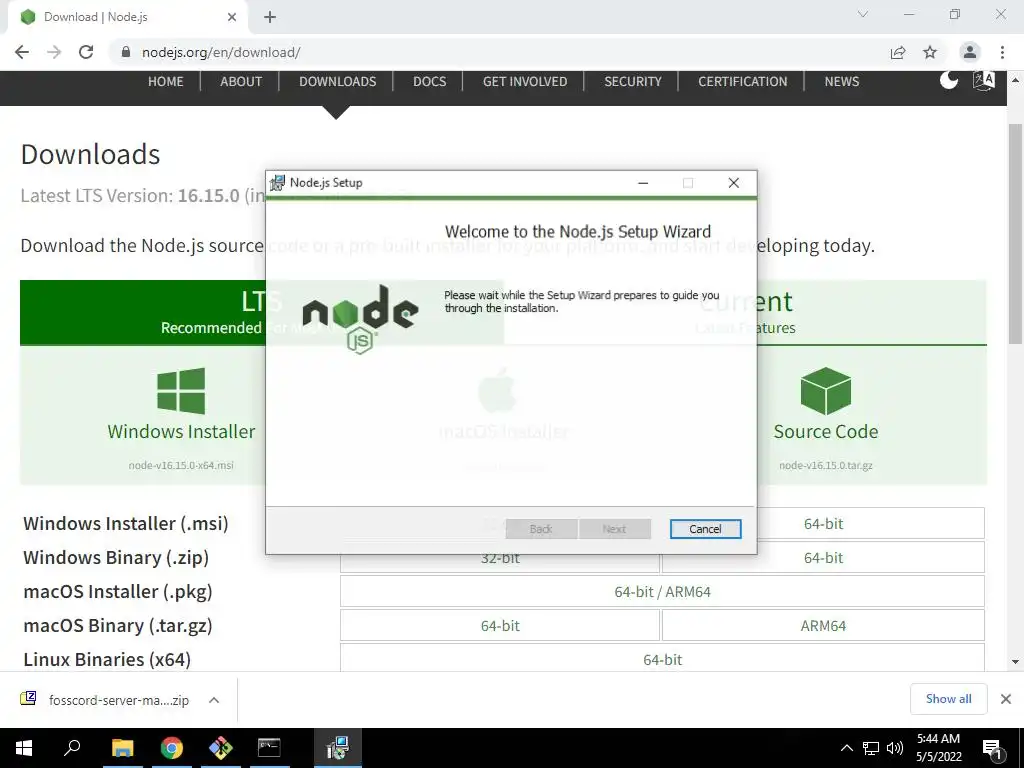Show hidden system tray icons

[846, 748]
